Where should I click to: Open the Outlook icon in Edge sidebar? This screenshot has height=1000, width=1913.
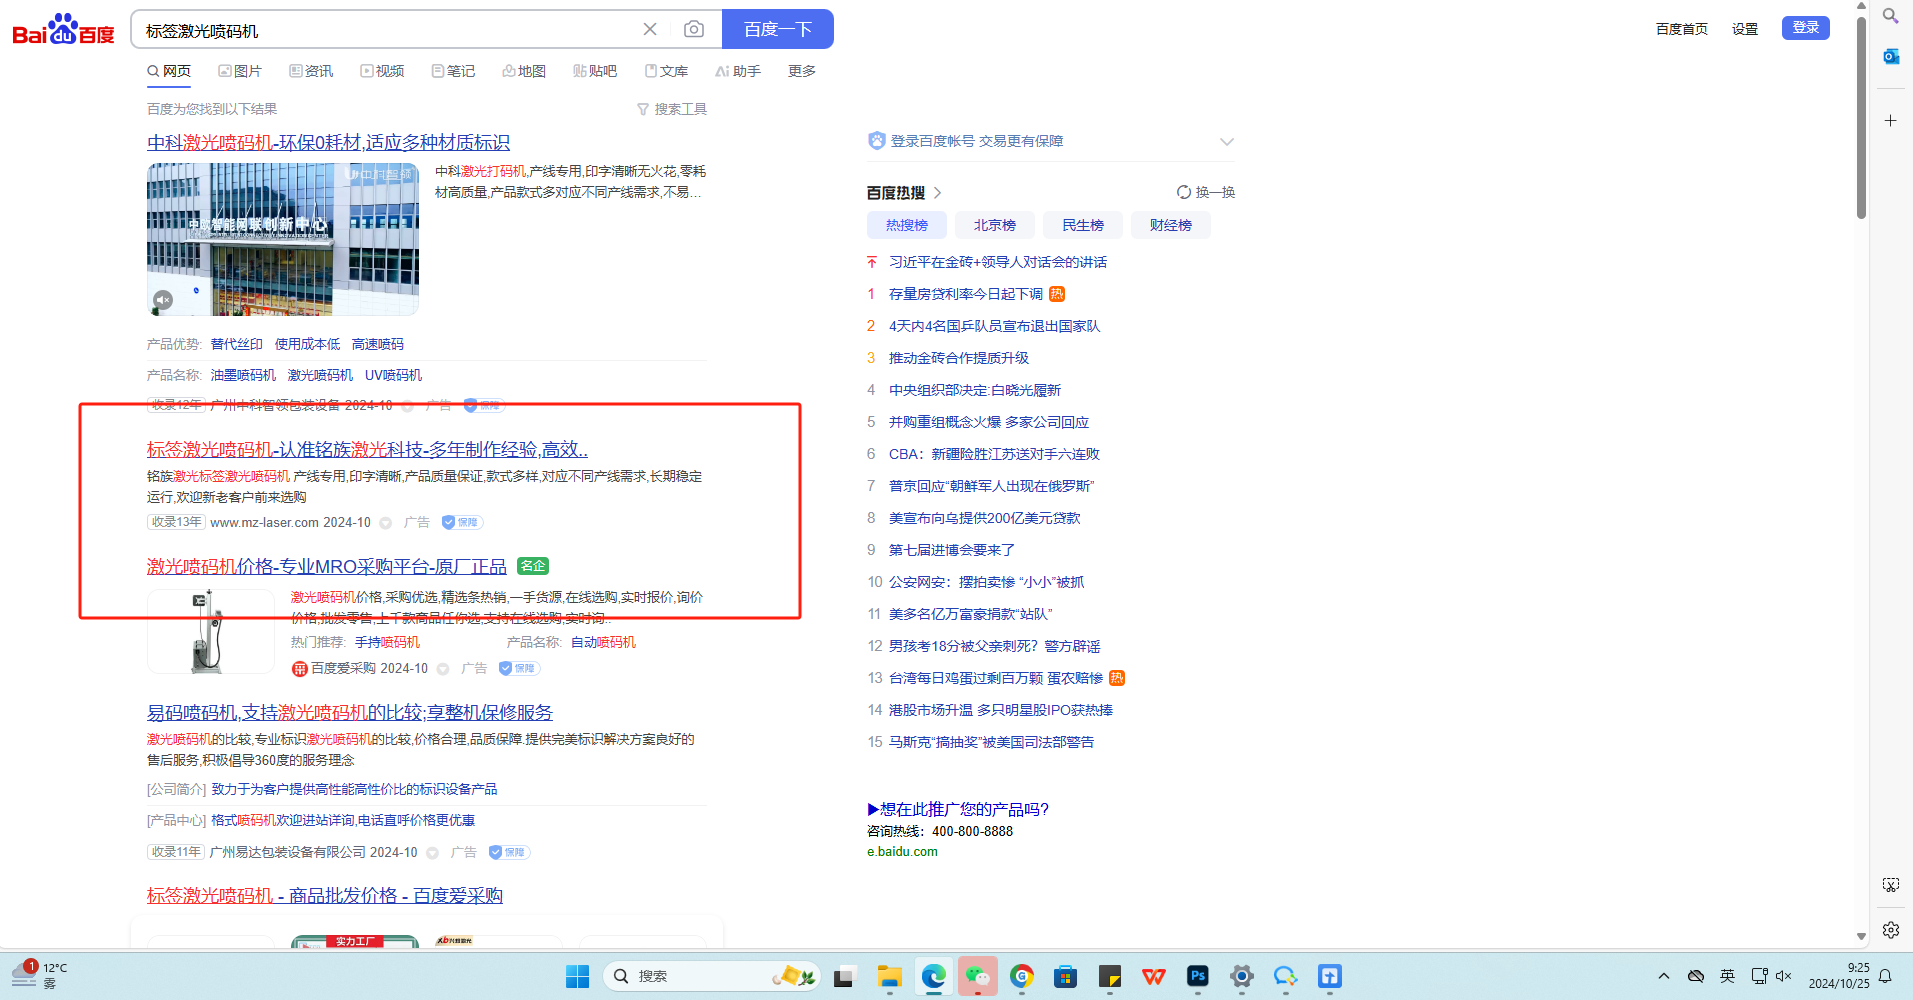point(1890,57)
